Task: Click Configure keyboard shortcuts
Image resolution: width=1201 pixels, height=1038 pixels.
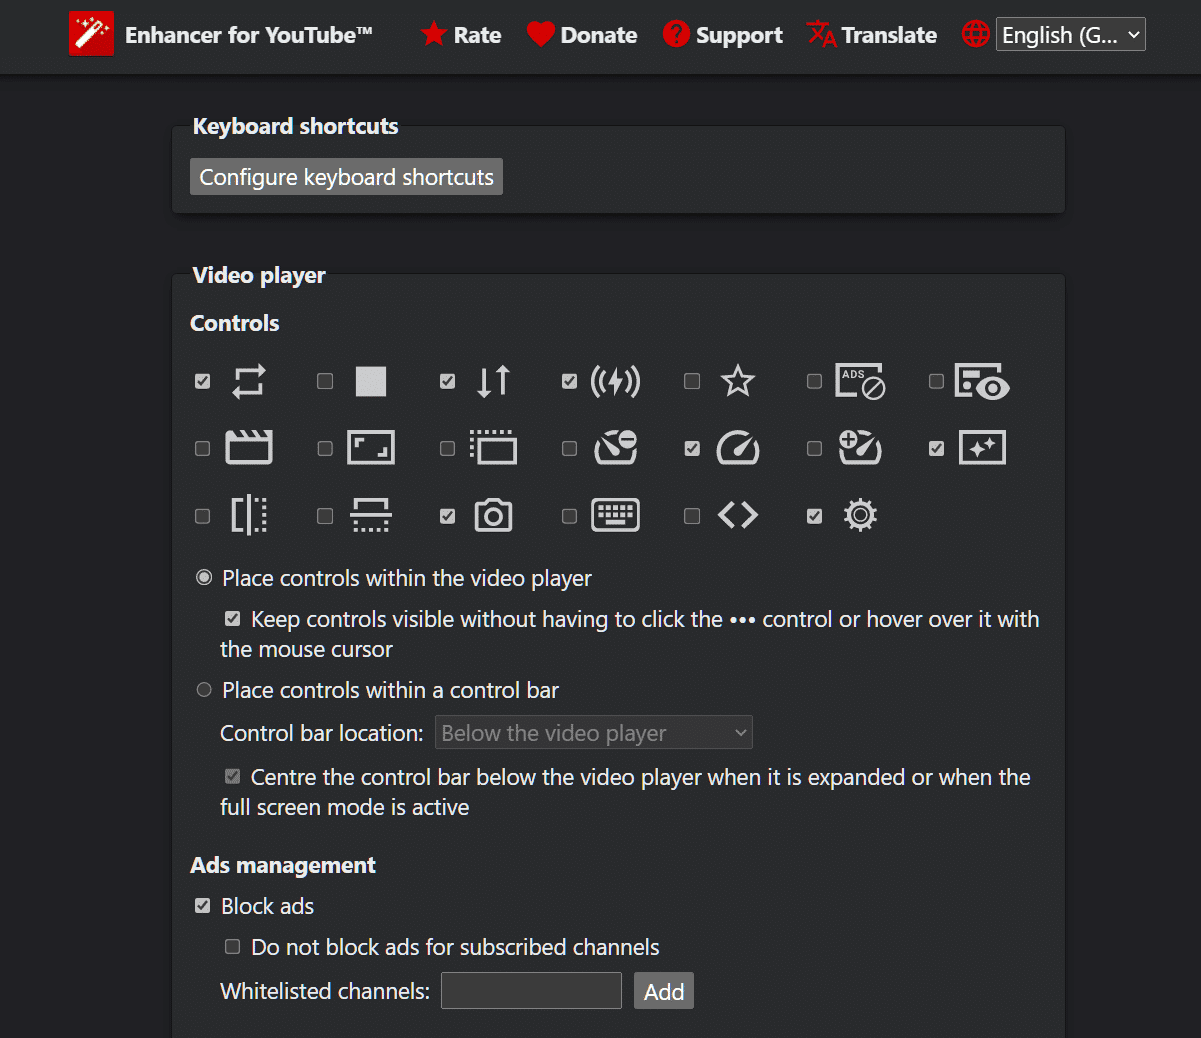Action: [x=345, y=176]
